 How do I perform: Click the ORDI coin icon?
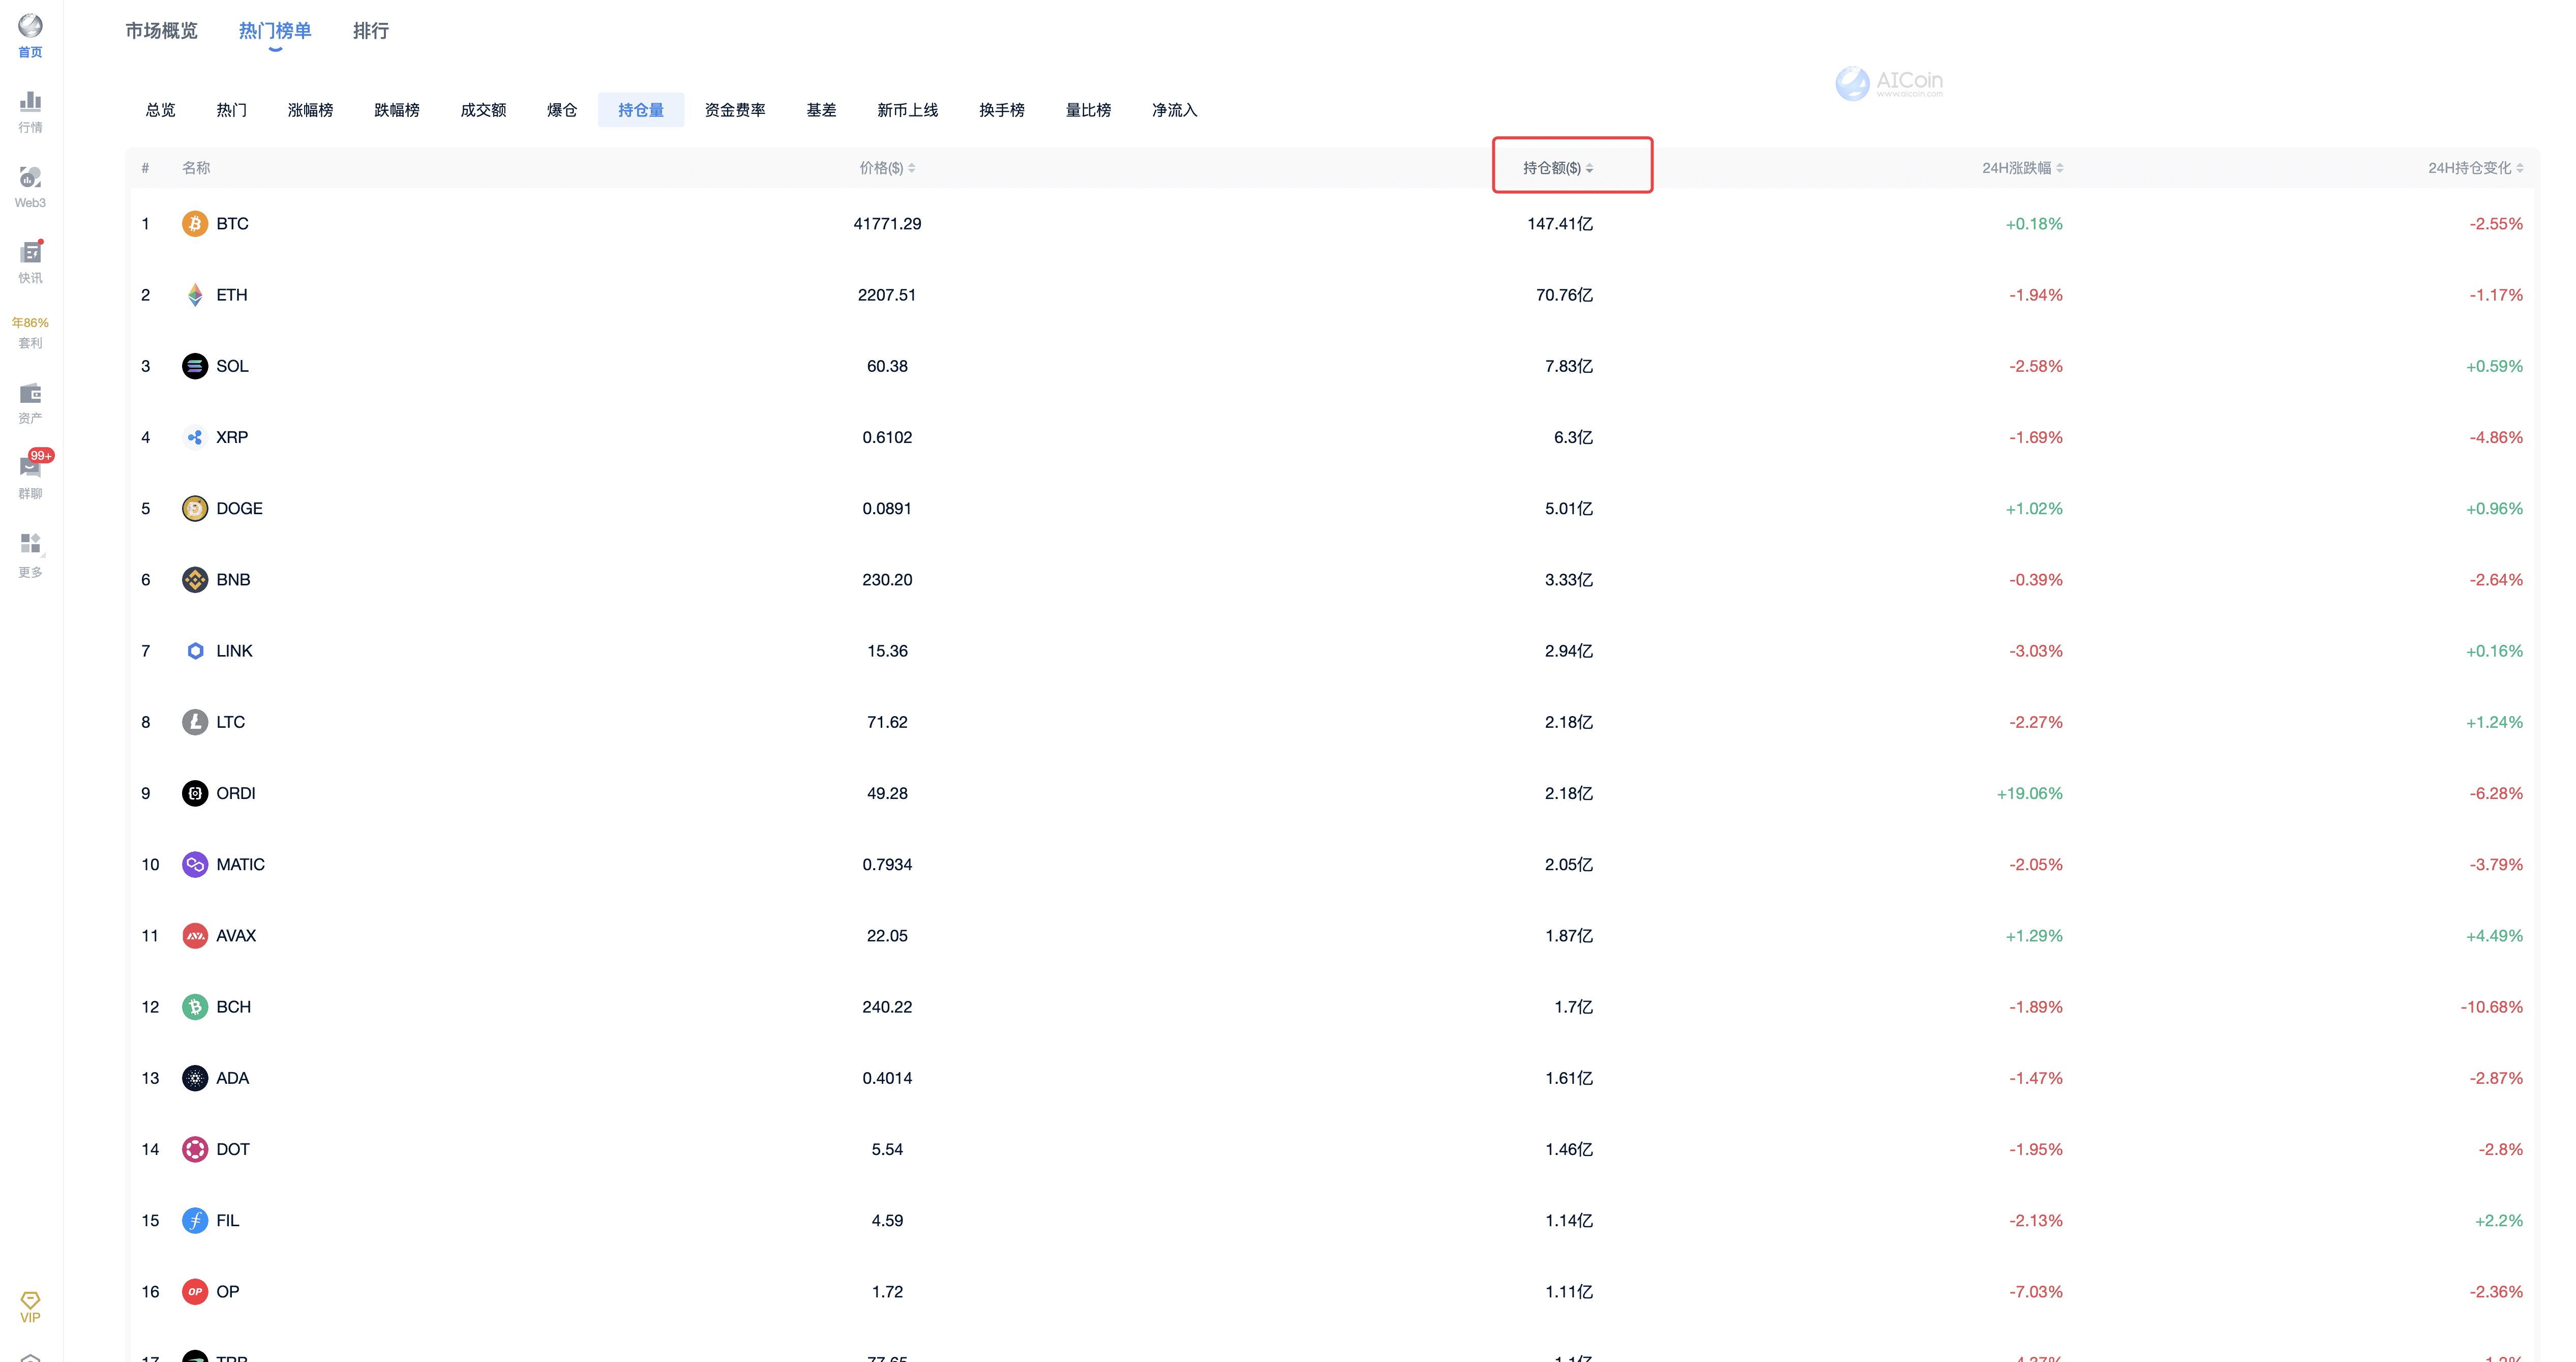pos(195,793)
